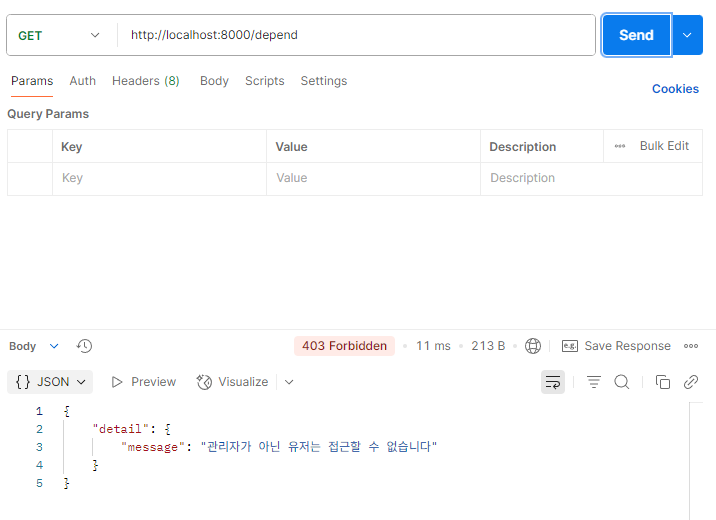This screenshot has height=520, width=716.
Task: Change the JSON response format dropdown
Action: pos(50,382)
